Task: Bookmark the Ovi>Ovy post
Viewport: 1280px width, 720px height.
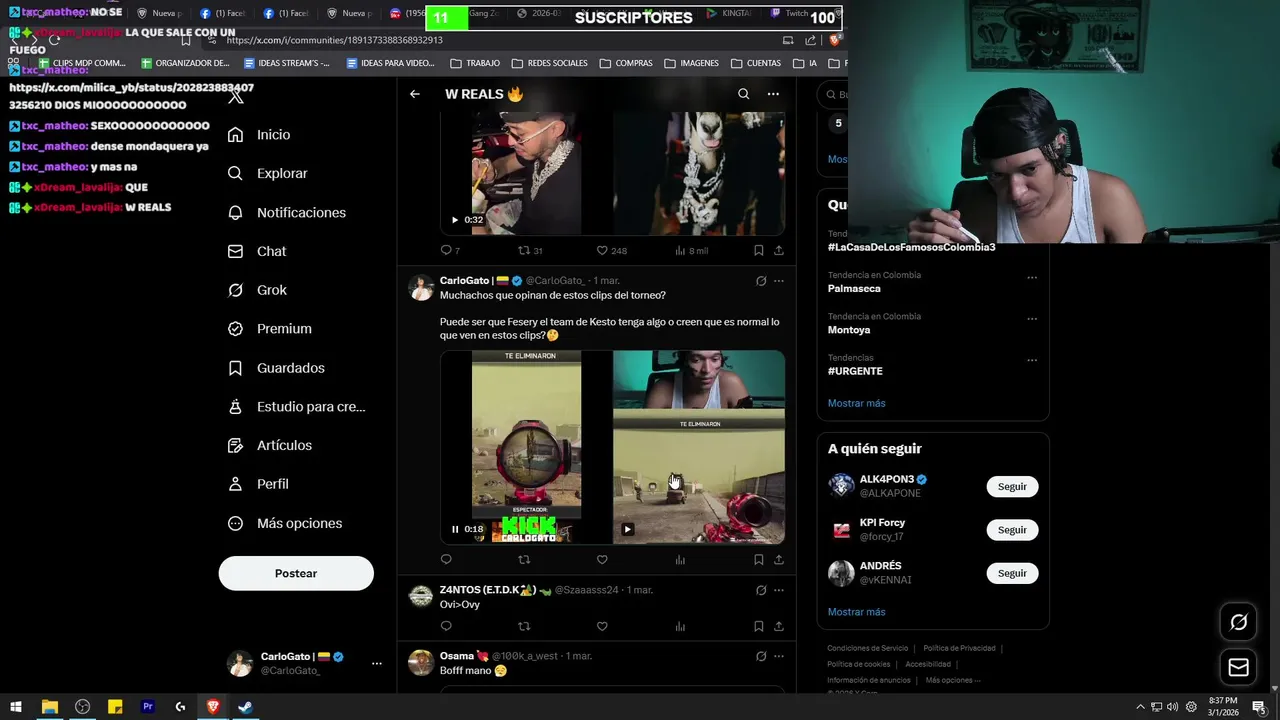Action: pyautogui.click(x=758, y=626)
